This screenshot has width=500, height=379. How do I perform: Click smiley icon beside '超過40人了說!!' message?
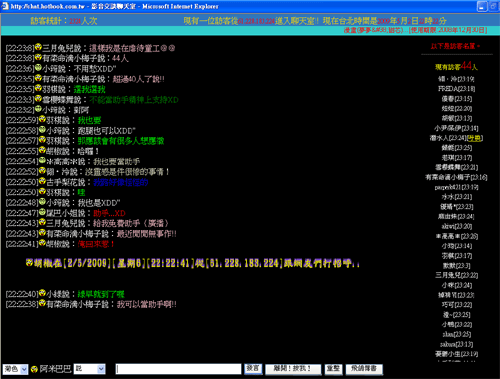[x=38, y=78]
